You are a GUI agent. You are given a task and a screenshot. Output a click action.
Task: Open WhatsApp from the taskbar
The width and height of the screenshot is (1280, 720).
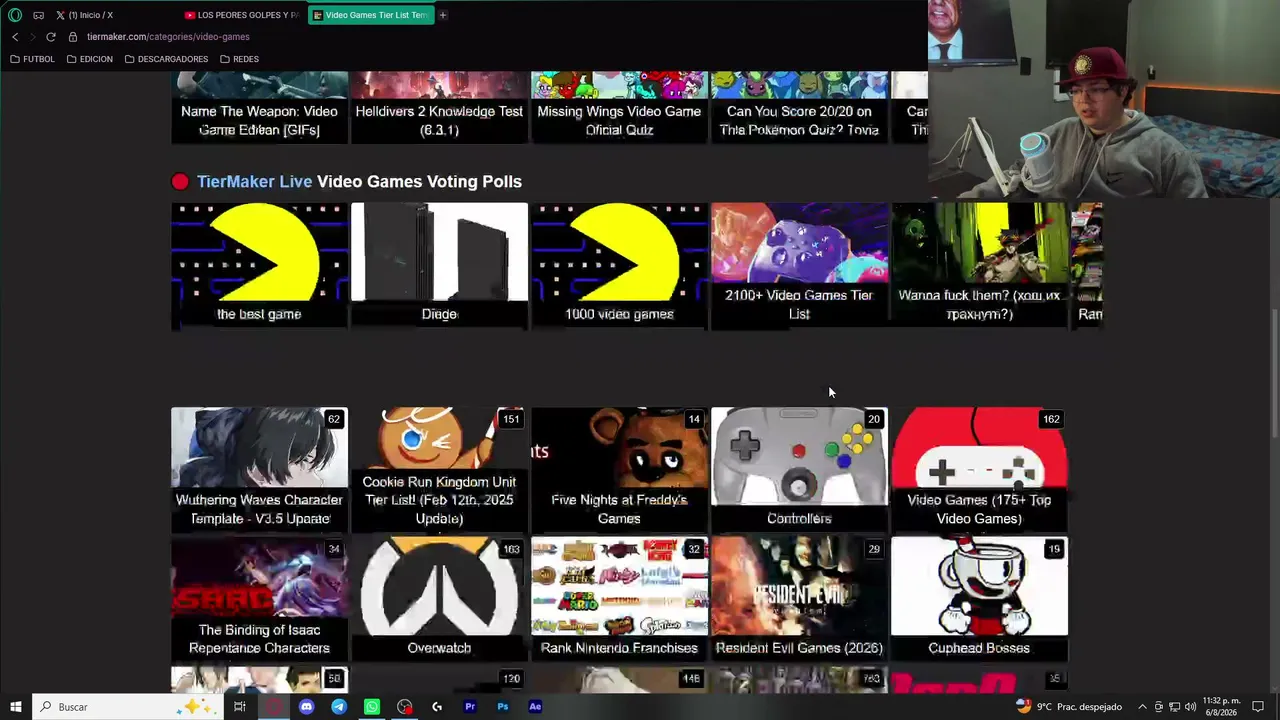tap(372, 707)
